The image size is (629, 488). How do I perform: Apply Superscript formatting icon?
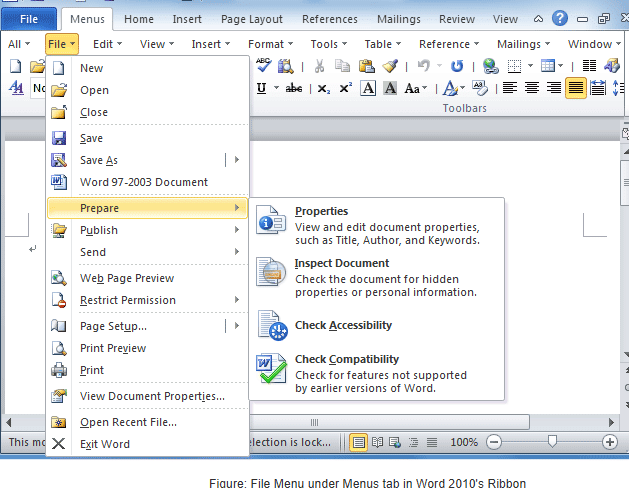(345, 88)
